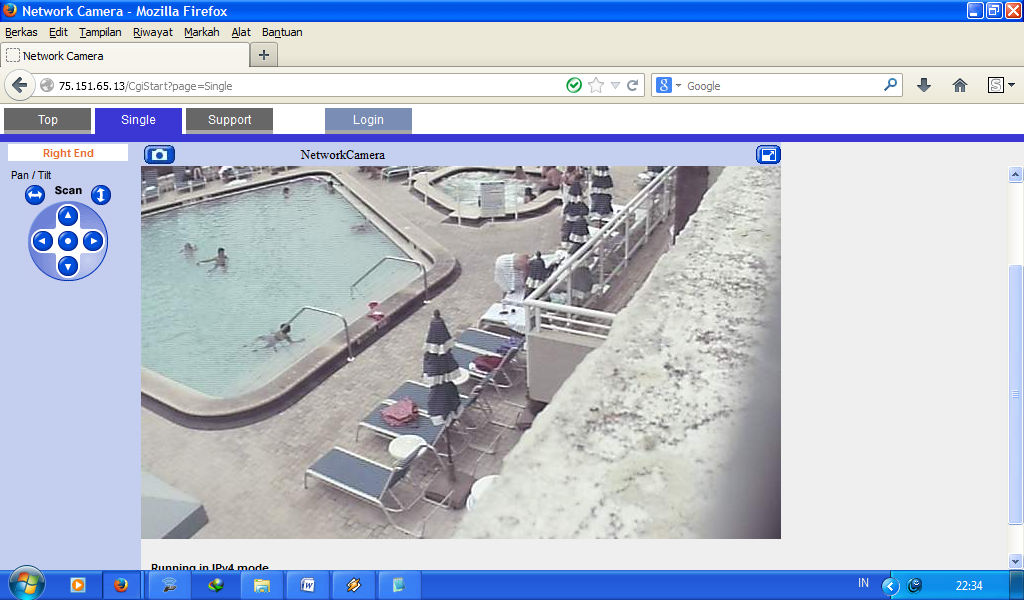Open the bookmark history dropdown arrow

615,86
